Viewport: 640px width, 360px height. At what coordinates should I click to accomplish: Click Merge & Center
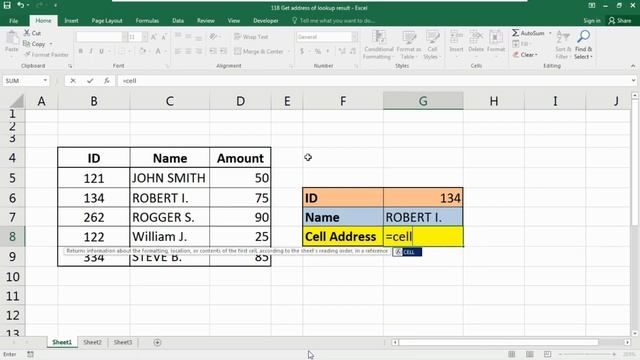pos(259,51)
